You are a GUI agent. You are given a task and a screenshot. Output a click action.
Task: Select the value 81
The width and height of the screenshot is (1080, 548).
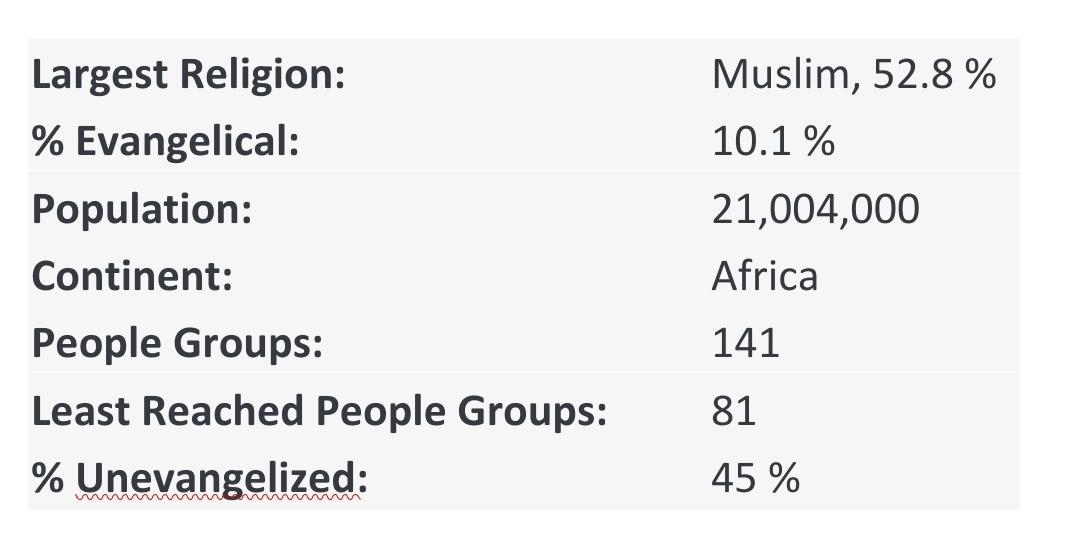(734, 410)
